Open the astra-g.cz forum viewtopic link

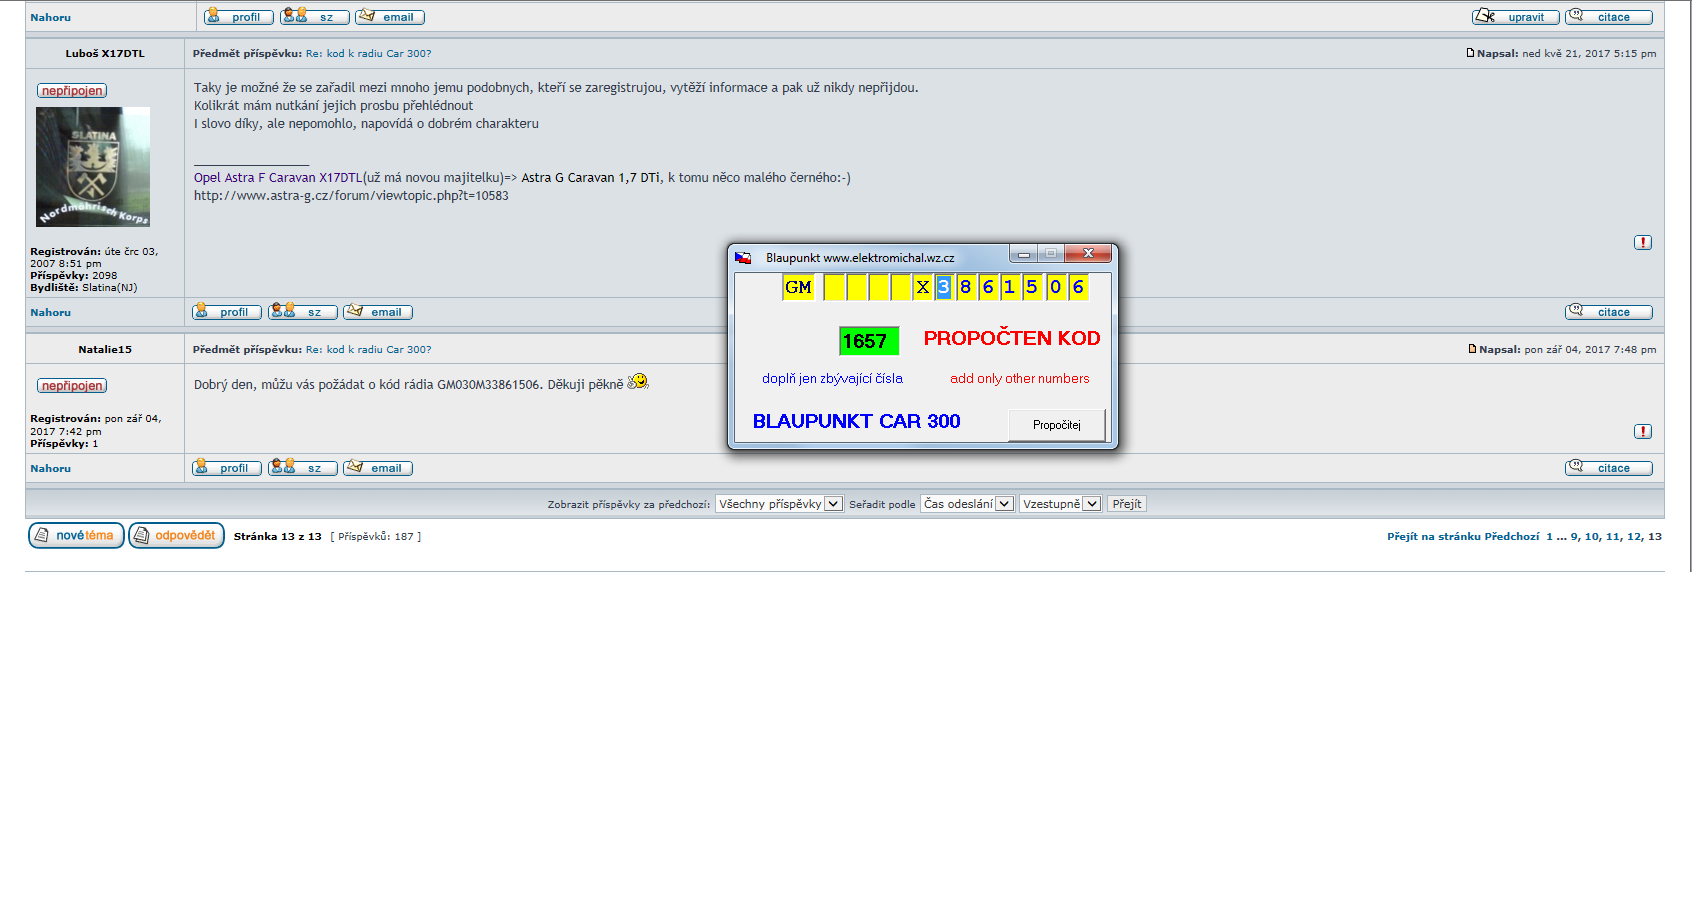[x=351, y=196]
